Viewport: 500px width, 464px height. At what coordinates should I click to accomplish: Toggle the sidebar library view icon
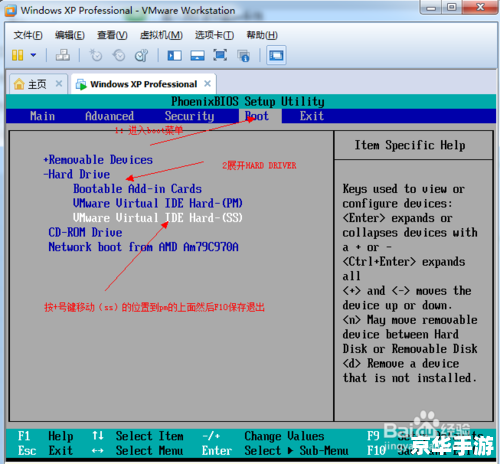point(174,55)
